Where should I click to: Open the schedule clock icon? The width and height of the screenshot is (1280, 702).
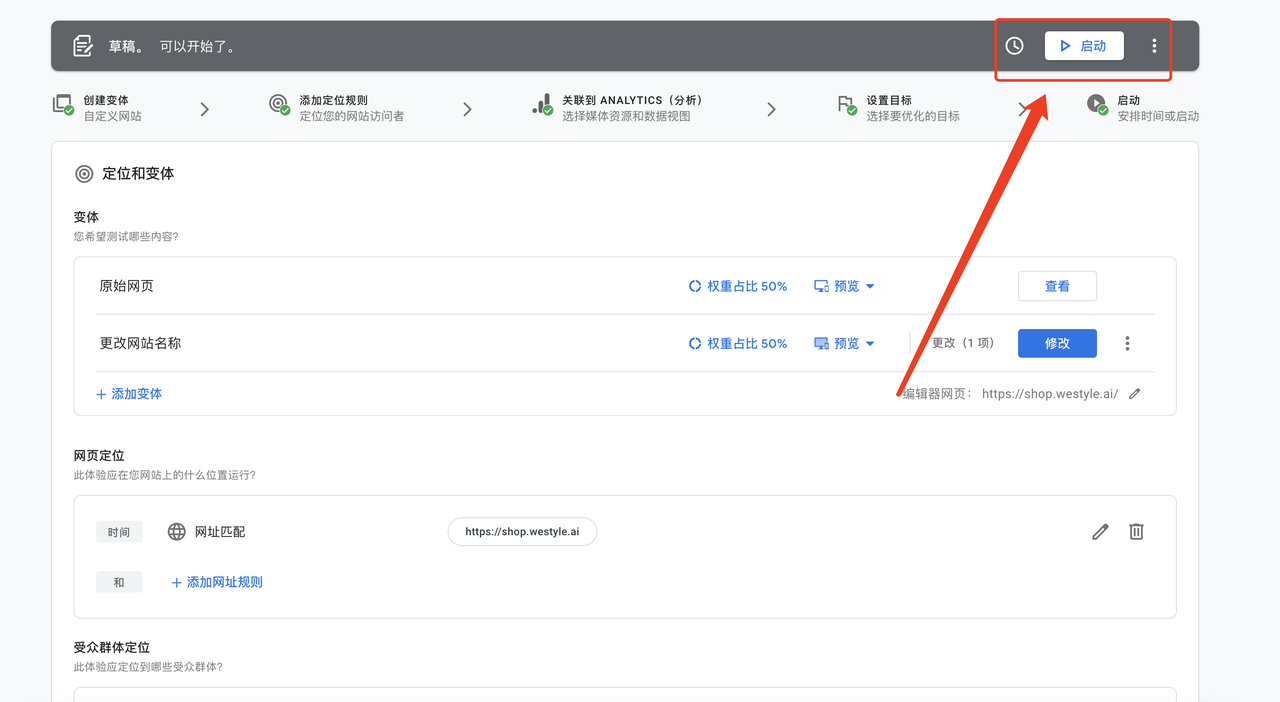point(1014,46)
